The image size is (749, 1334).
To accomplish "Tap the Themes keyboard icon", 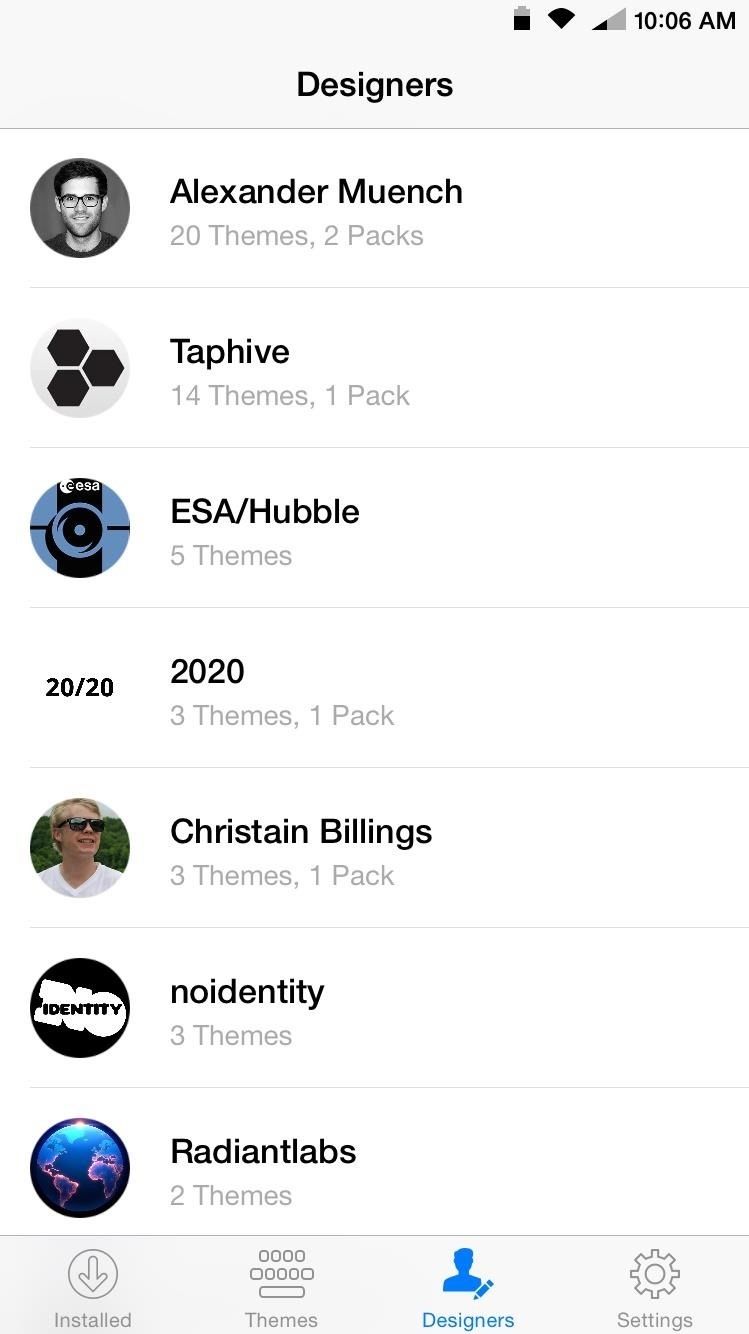I will 281,1274.
